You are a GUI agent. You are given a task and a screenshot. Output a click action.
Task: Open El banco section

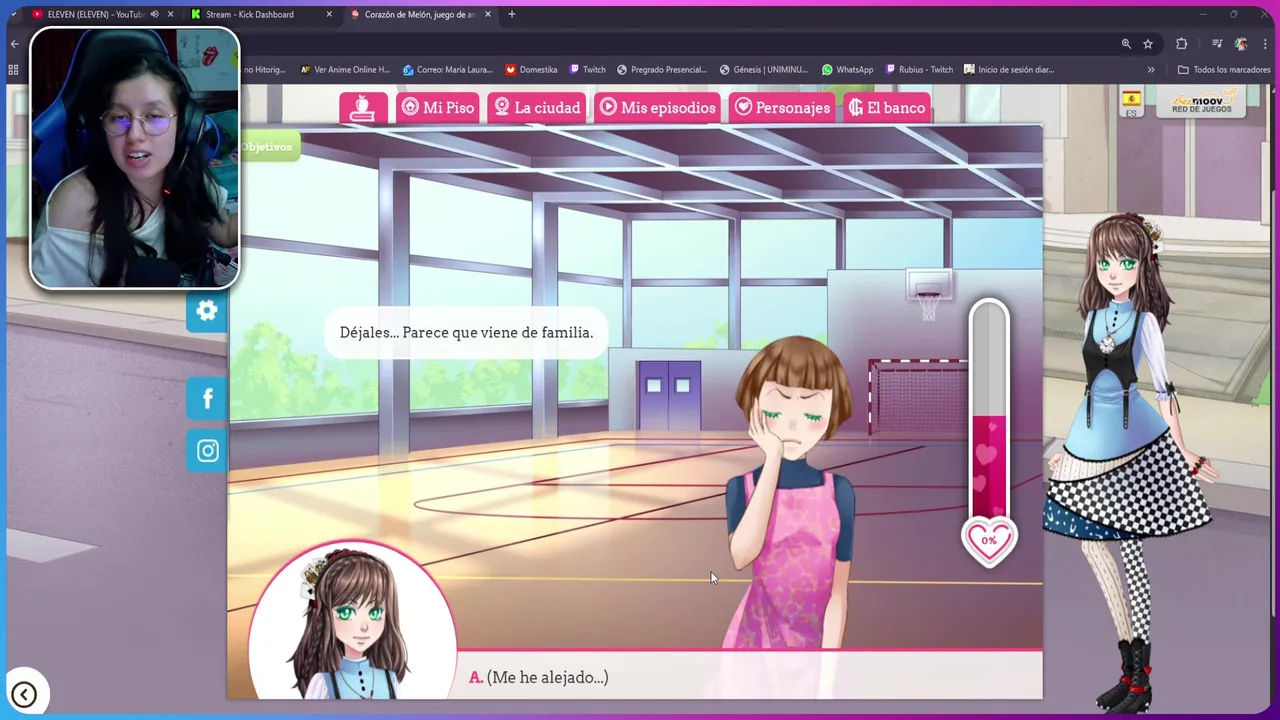[x=887, y=108]
